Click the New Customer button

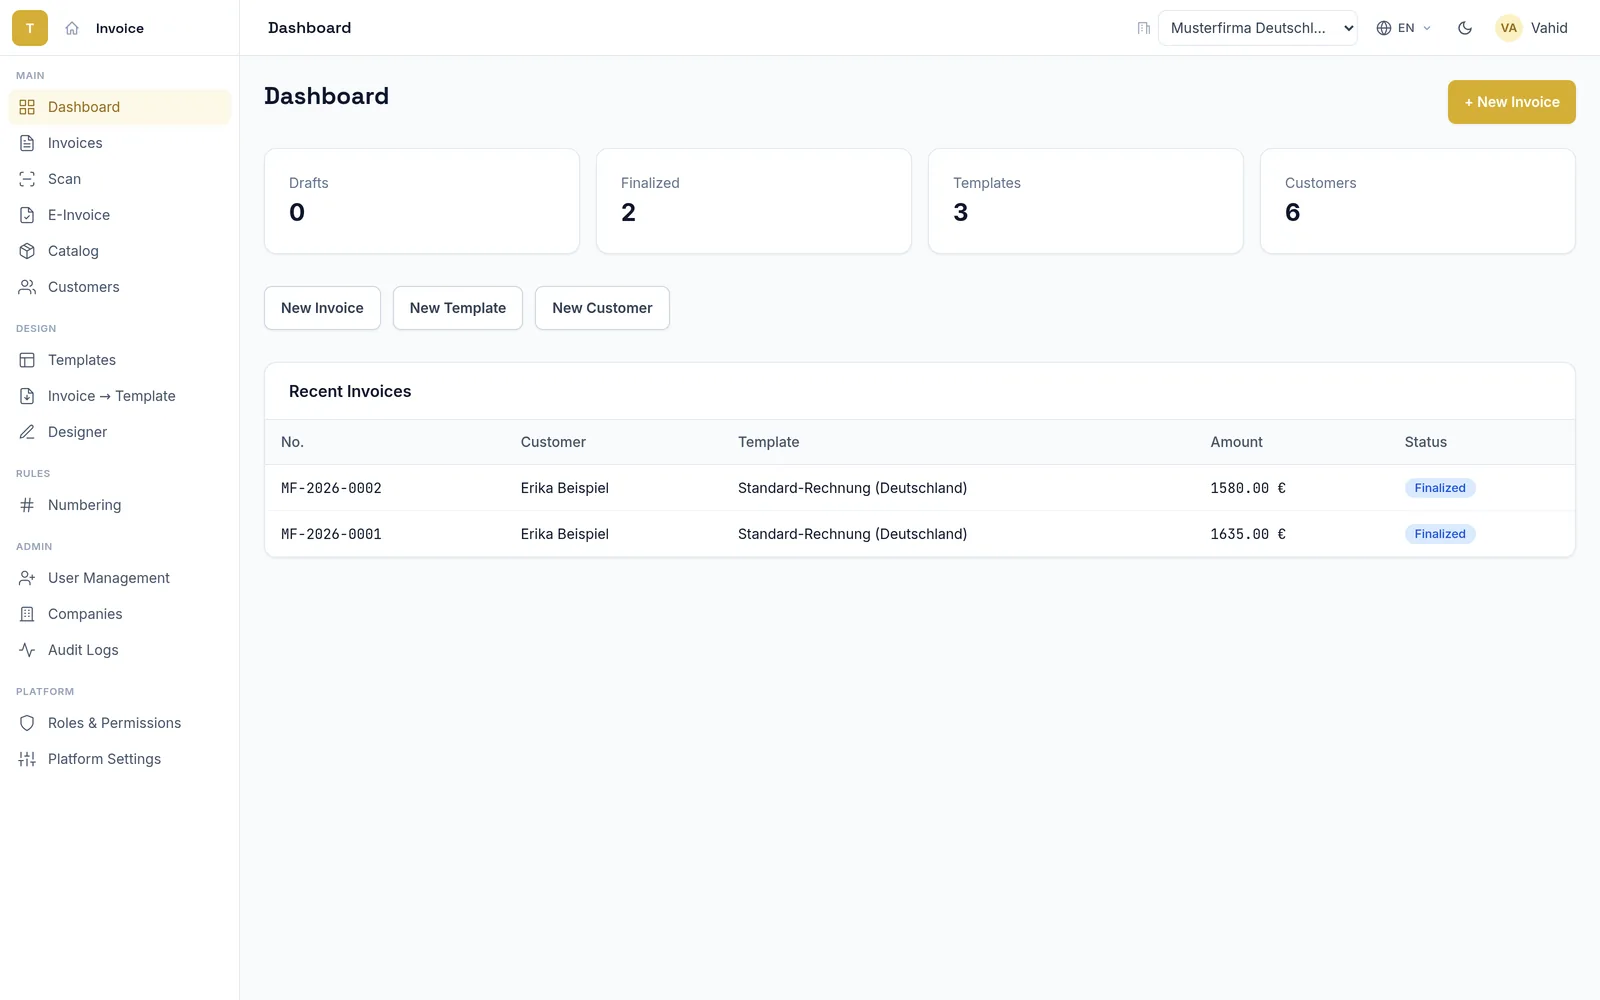pyautogui.click(x=602, y=308)
